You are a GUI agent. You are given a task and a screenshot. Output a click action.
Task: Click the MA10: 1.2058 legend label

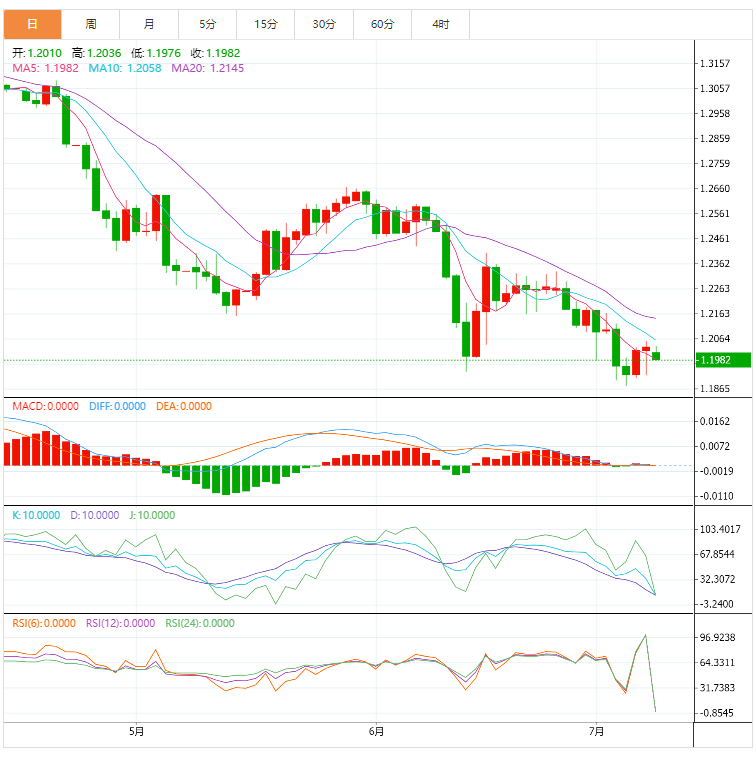coord(125,68)
